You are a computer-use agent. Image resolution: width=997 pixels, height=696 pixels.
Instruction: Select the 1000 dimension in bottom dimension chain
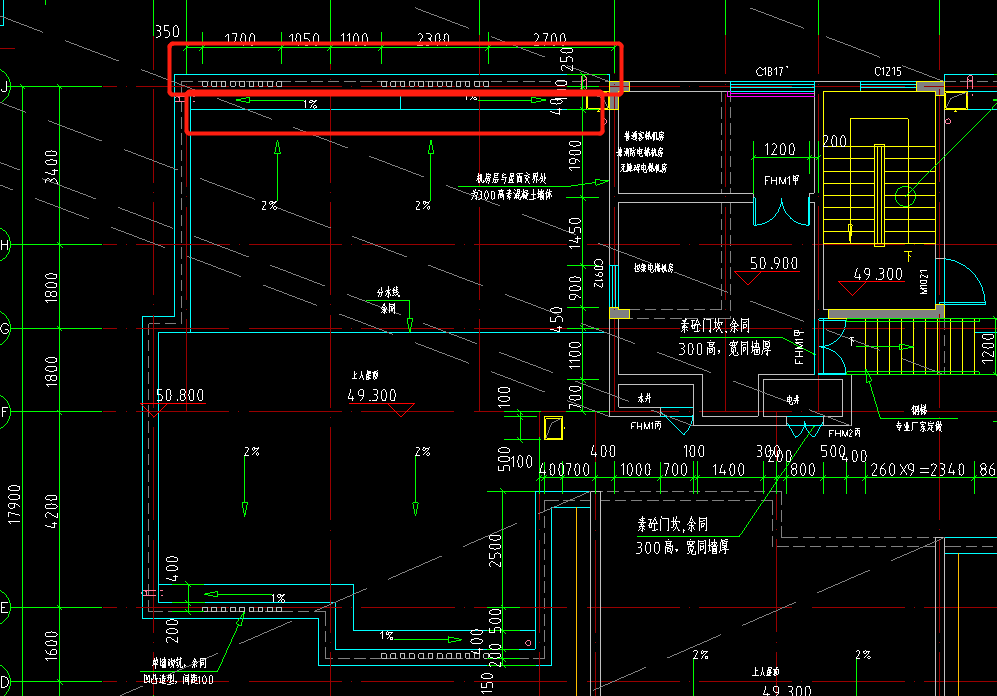[x=636, y=470]
